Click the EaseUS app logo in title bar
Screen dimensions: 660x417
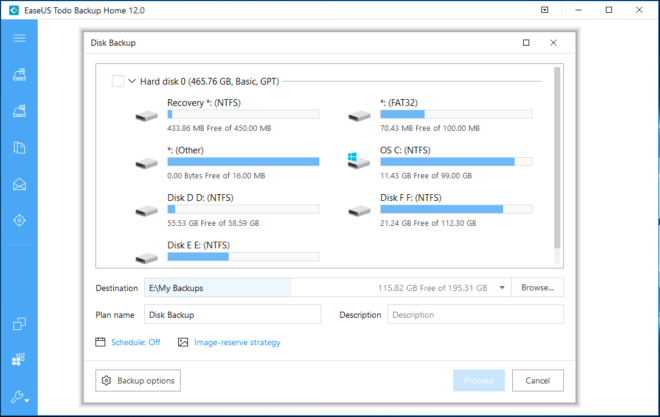(14, 10)
